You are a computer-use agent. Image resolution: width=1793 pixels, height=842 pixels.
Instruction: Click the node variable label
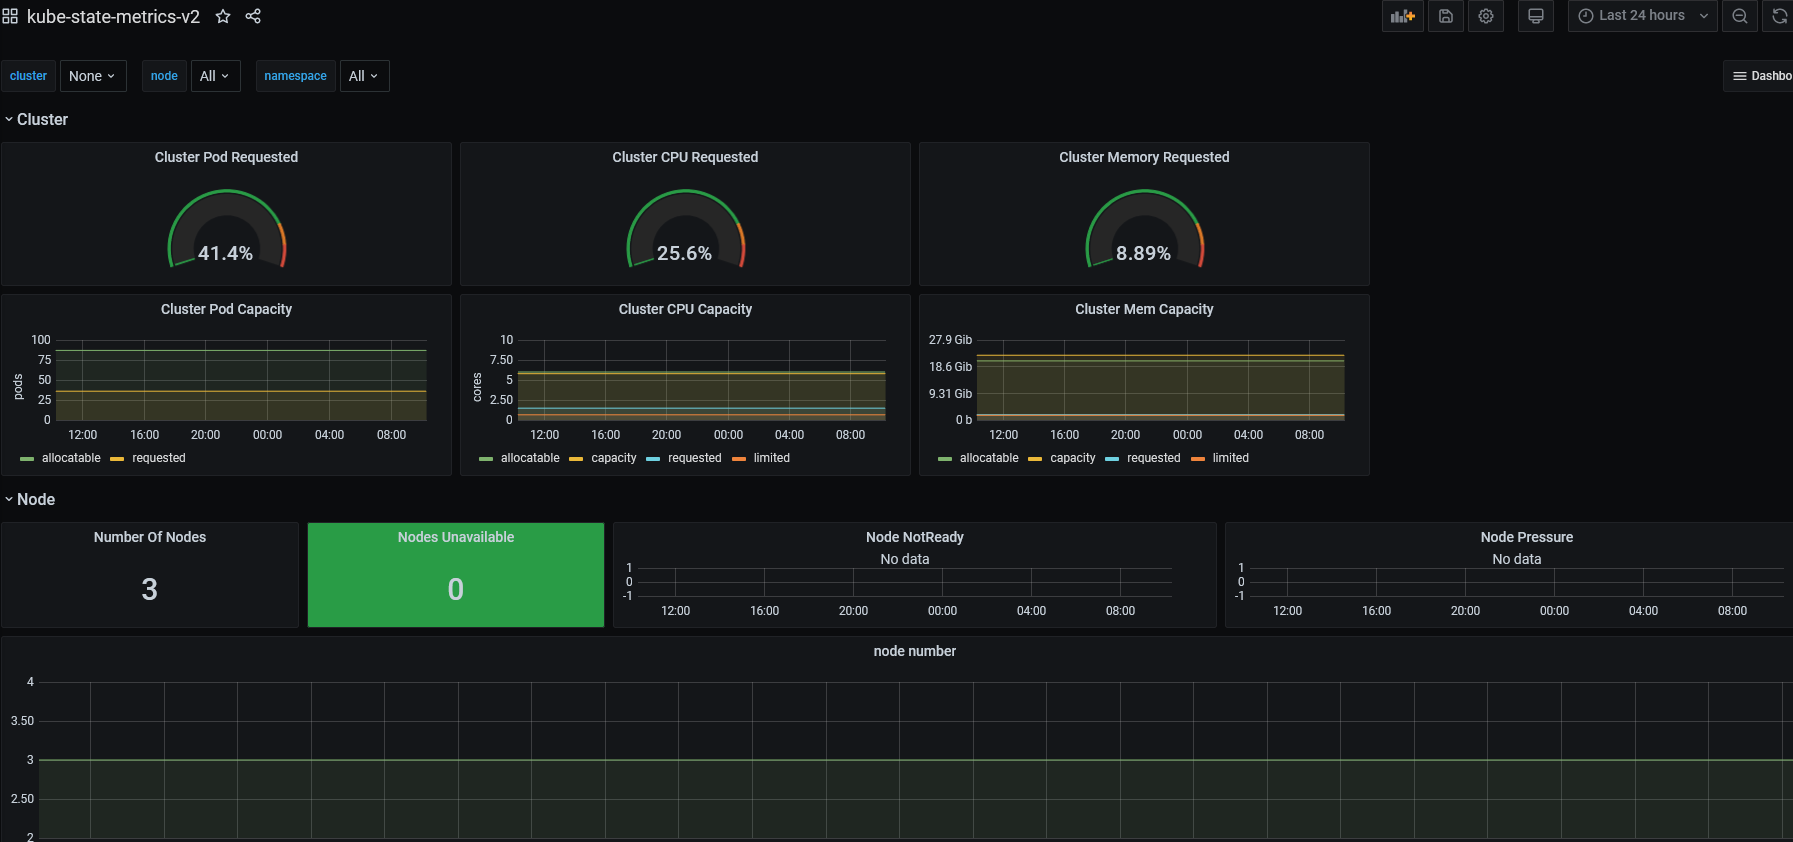point(164,76)
